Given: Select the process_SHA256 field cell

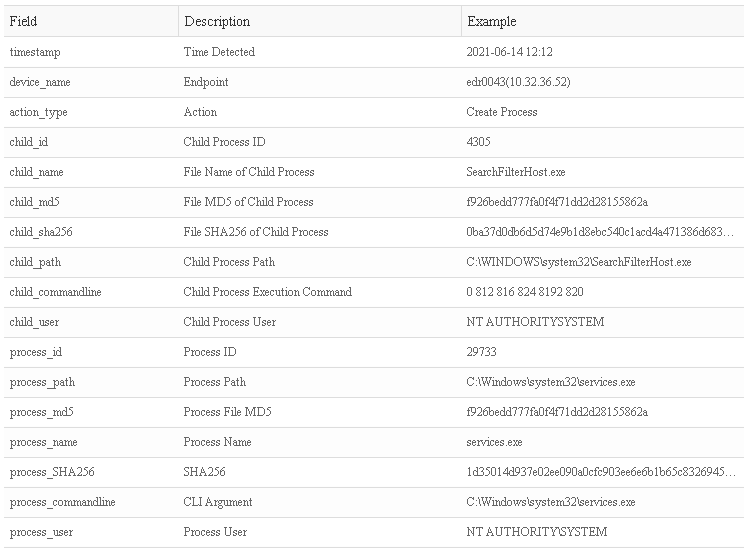Looking at the screenshot, I should [52, 472].
